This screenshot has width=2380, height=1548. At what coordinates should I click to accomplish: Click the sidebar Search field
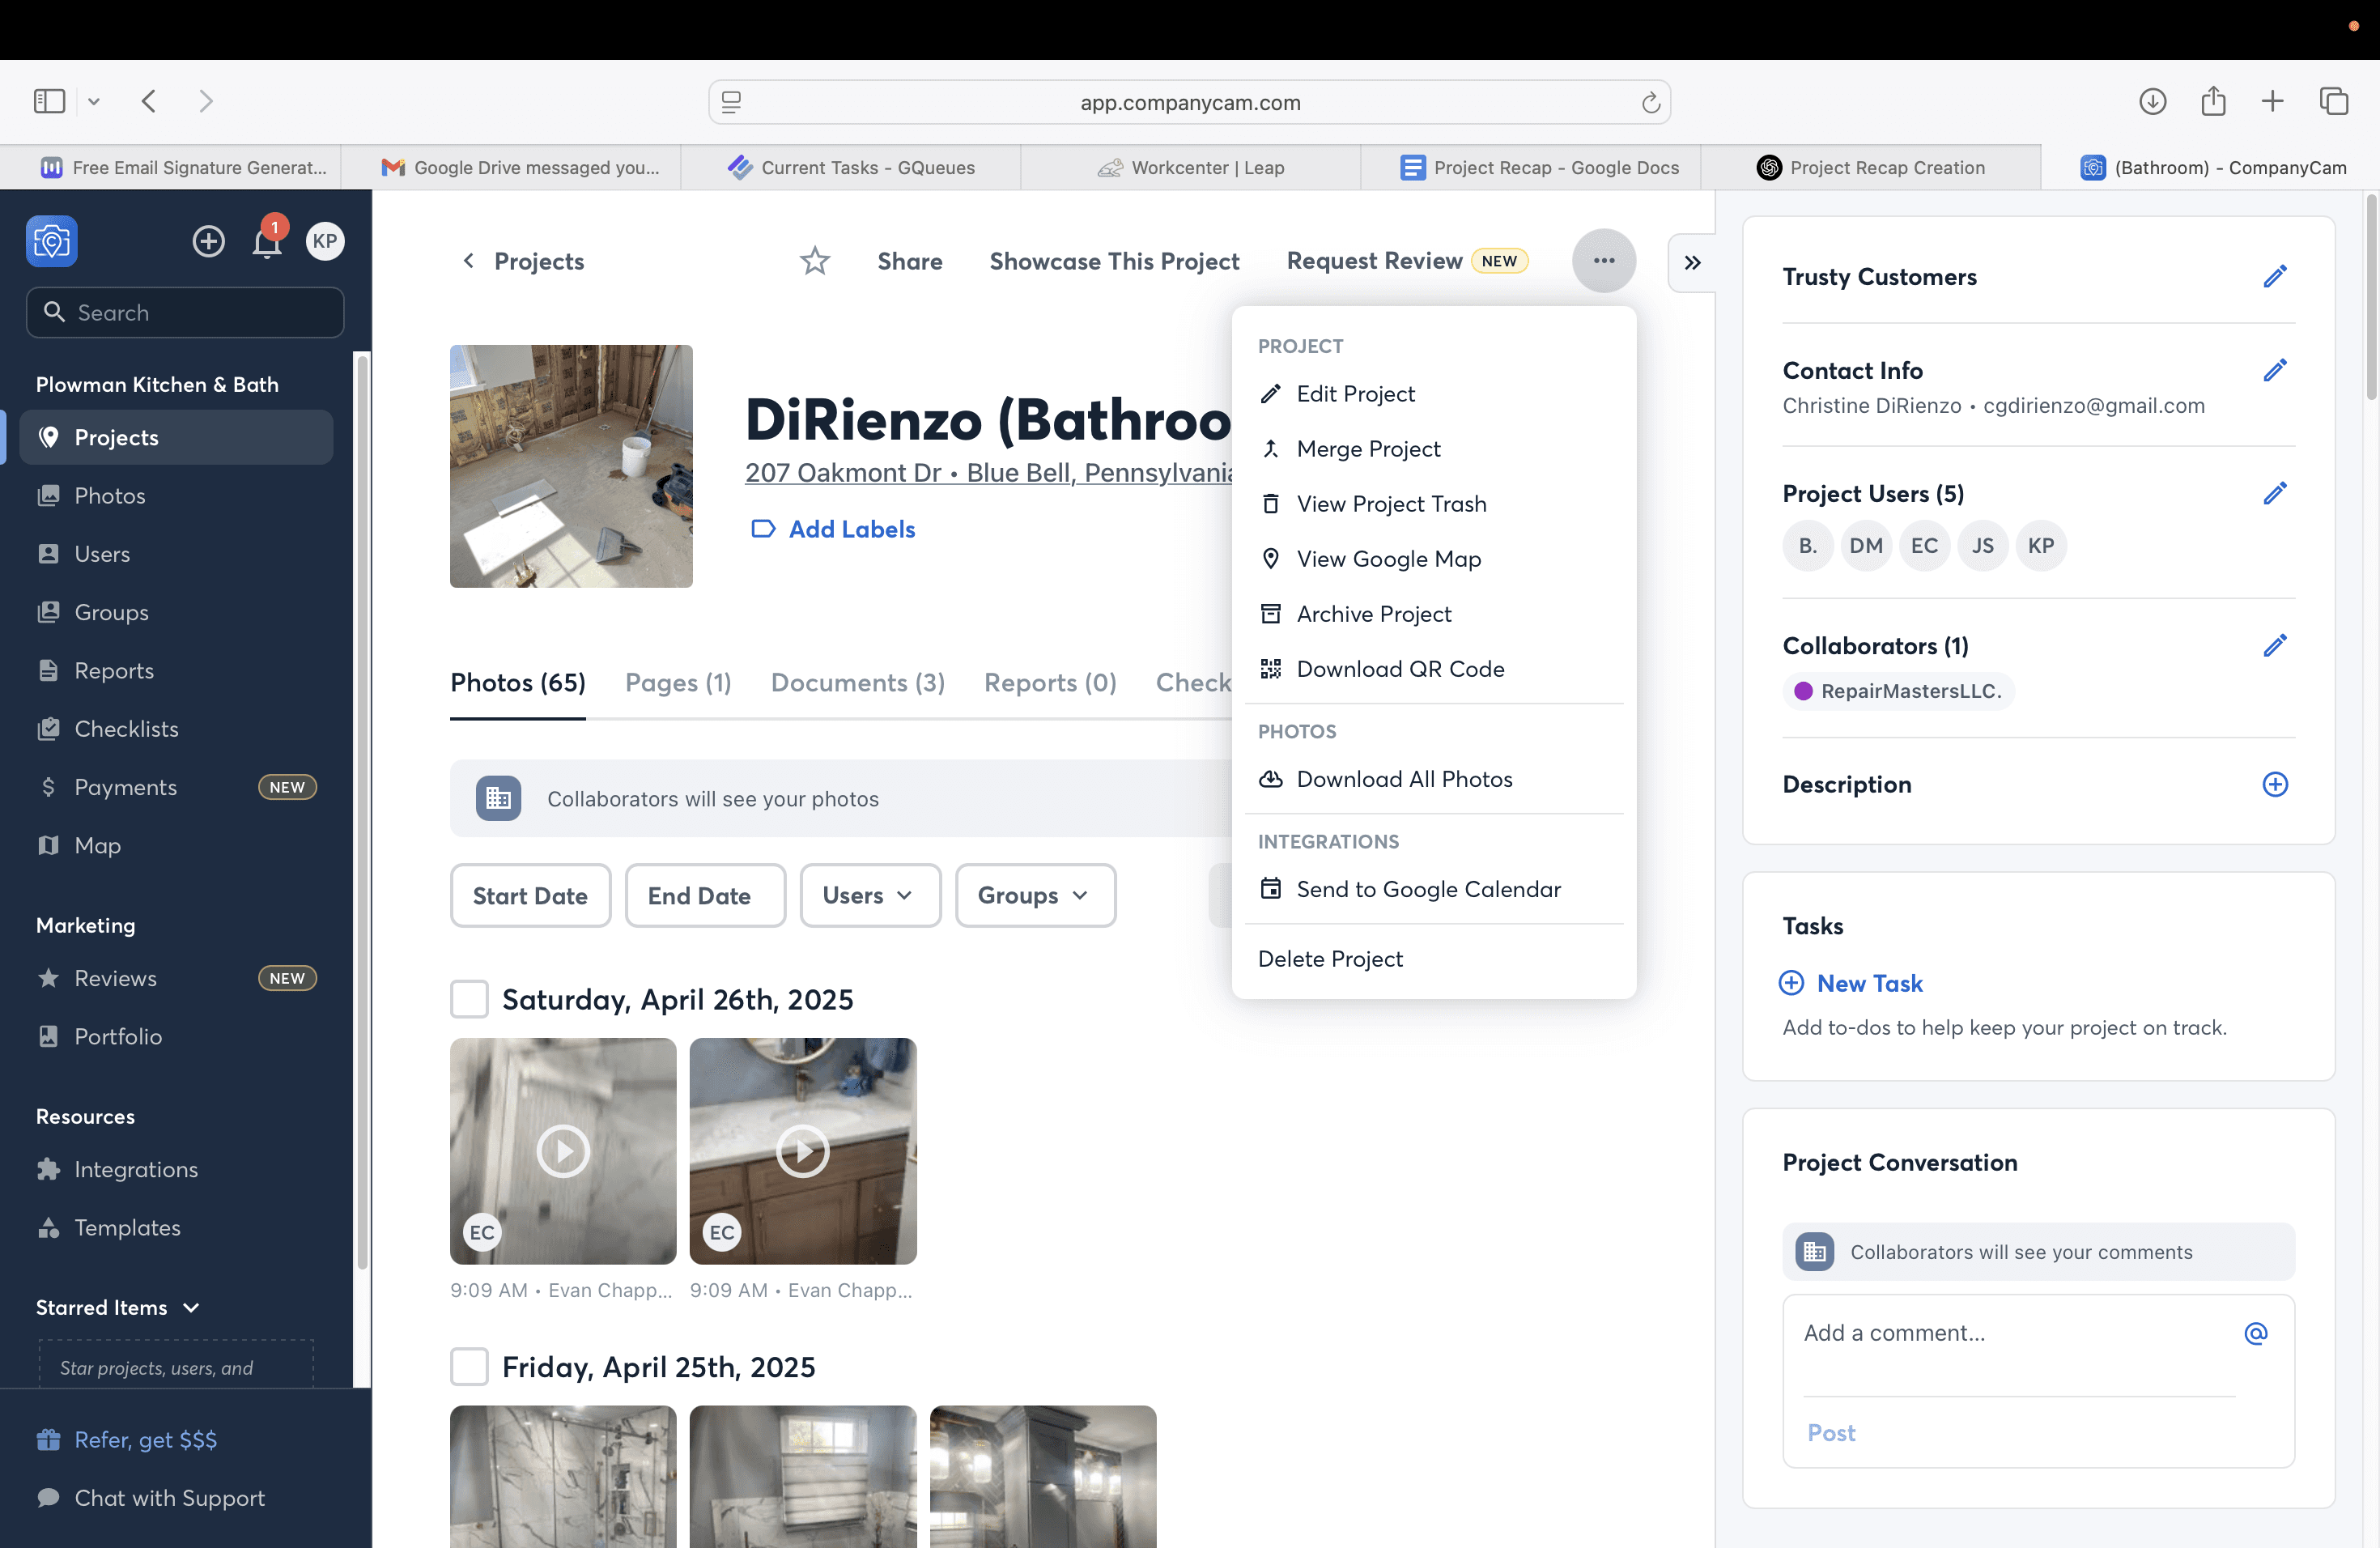tap(185, 313)
